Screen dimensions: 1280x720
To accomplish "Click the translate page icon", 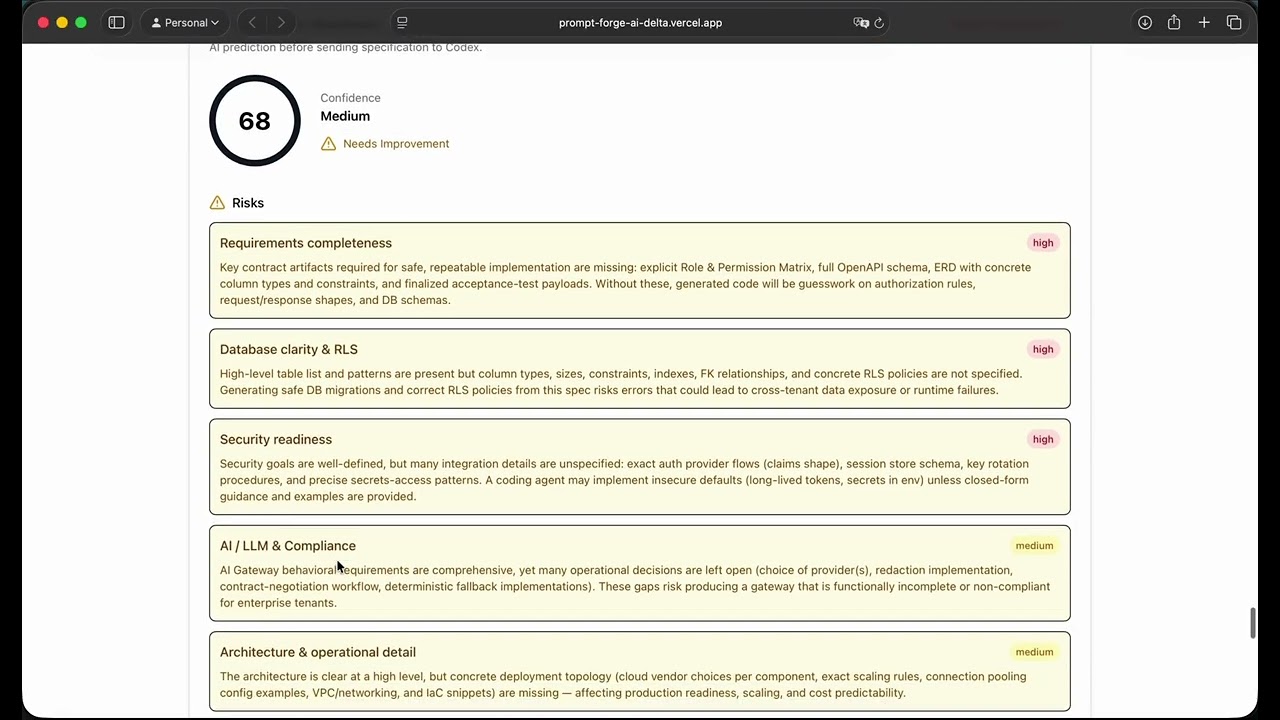I will (x=861, y=22).
